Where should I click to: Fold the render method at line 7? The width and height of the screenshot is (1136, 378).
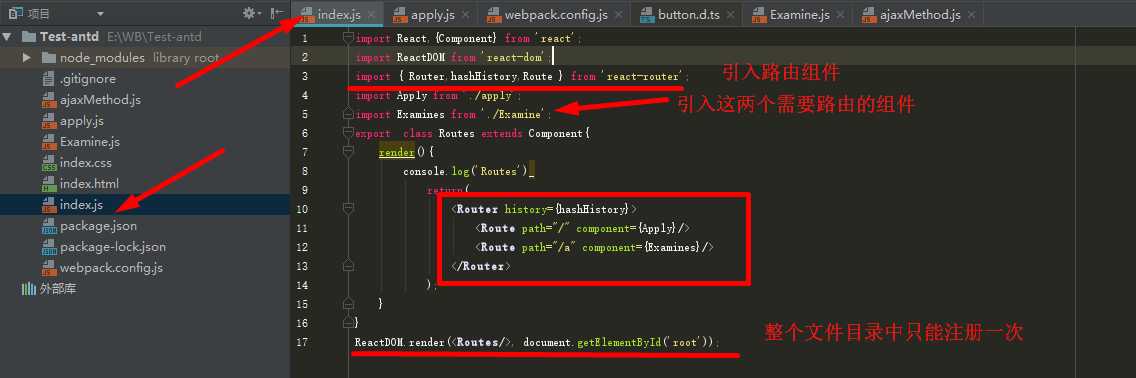pos(348,152)
